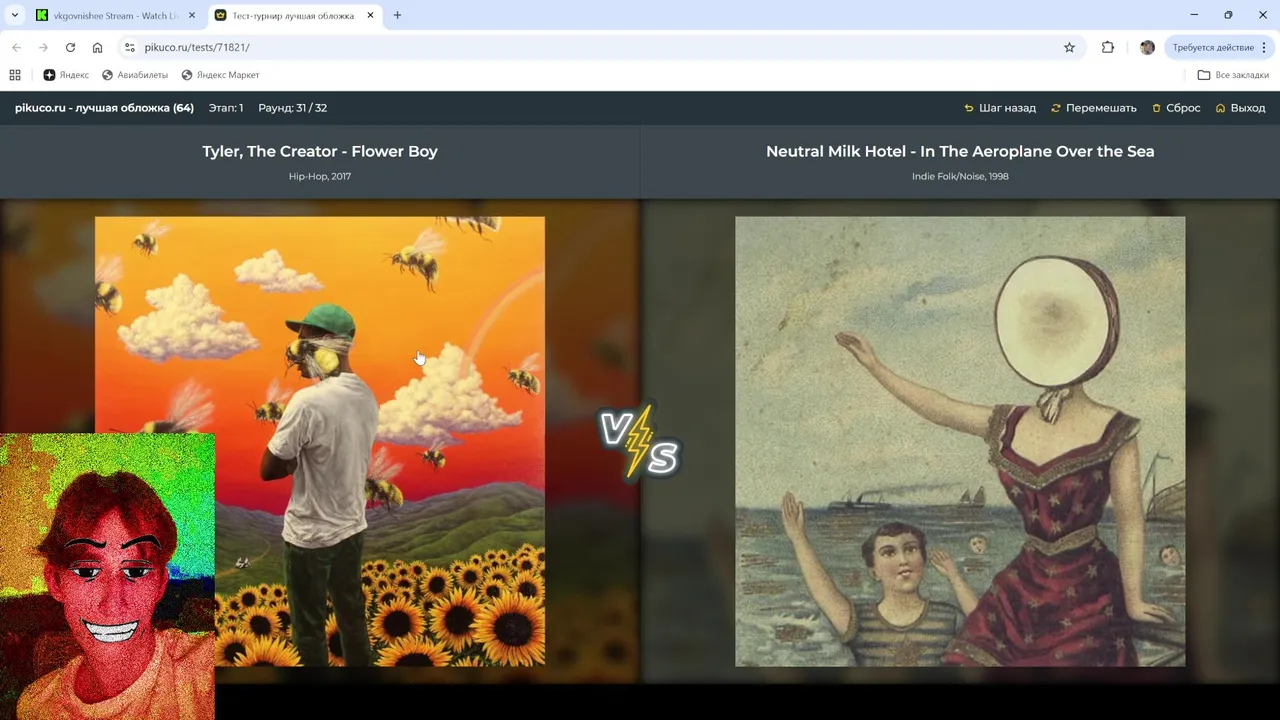Click the Hip-Hop, 2017 subtitle
Image resolution: width=1280 pixels, height=720 pixels.
point(320,176)
